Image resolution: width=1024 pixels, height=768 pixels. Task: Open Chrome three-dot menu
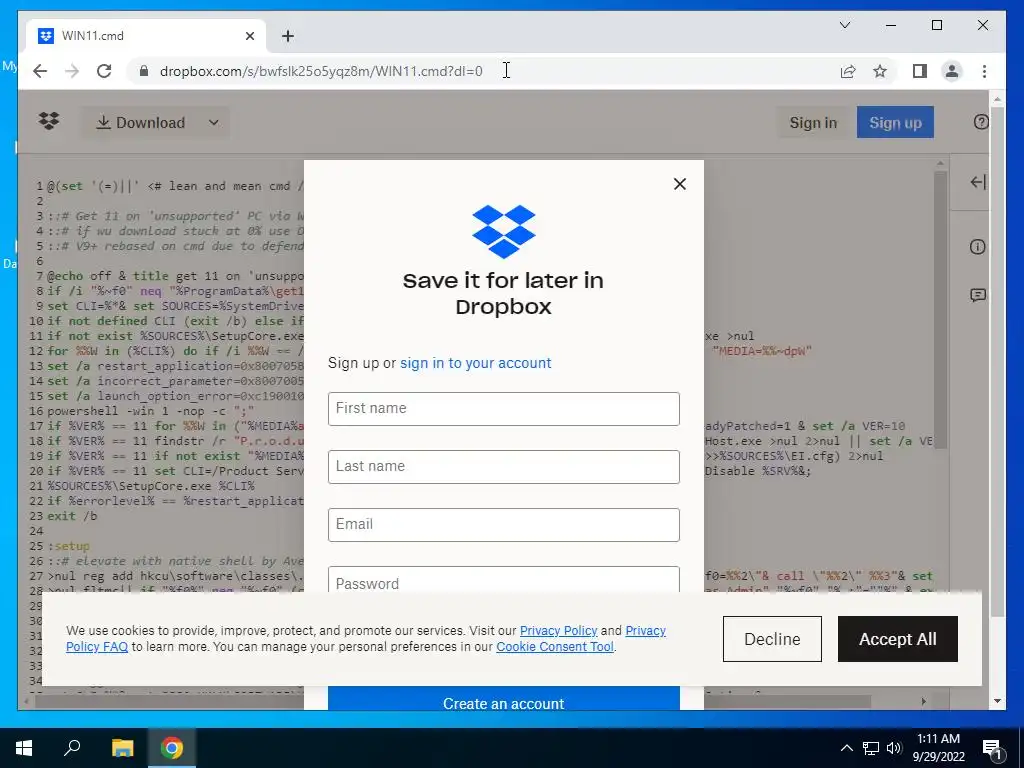(984, 71)
